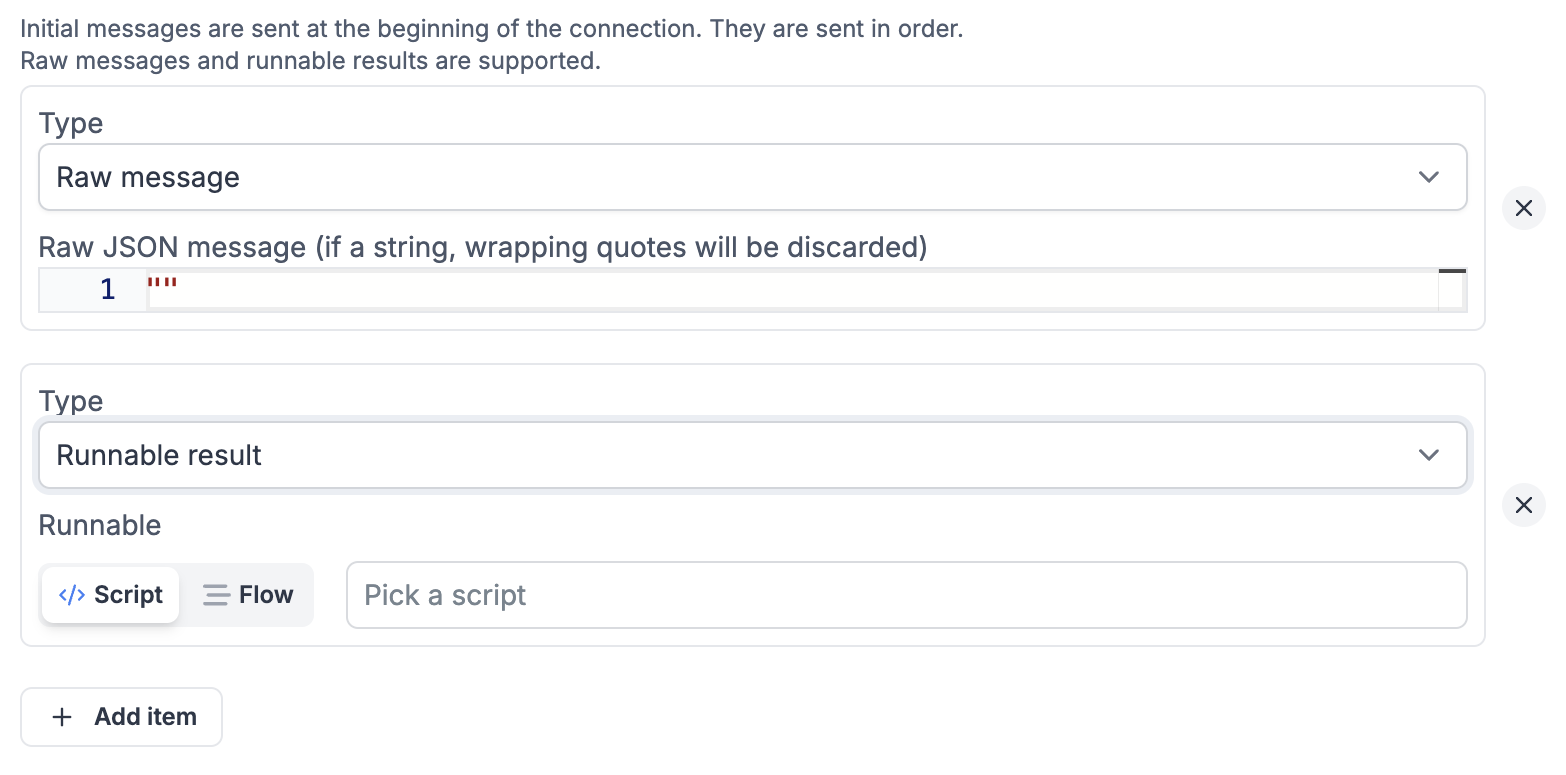Click the Flow lines icon
Screen dimensions: 1566x775
[216, 594]
